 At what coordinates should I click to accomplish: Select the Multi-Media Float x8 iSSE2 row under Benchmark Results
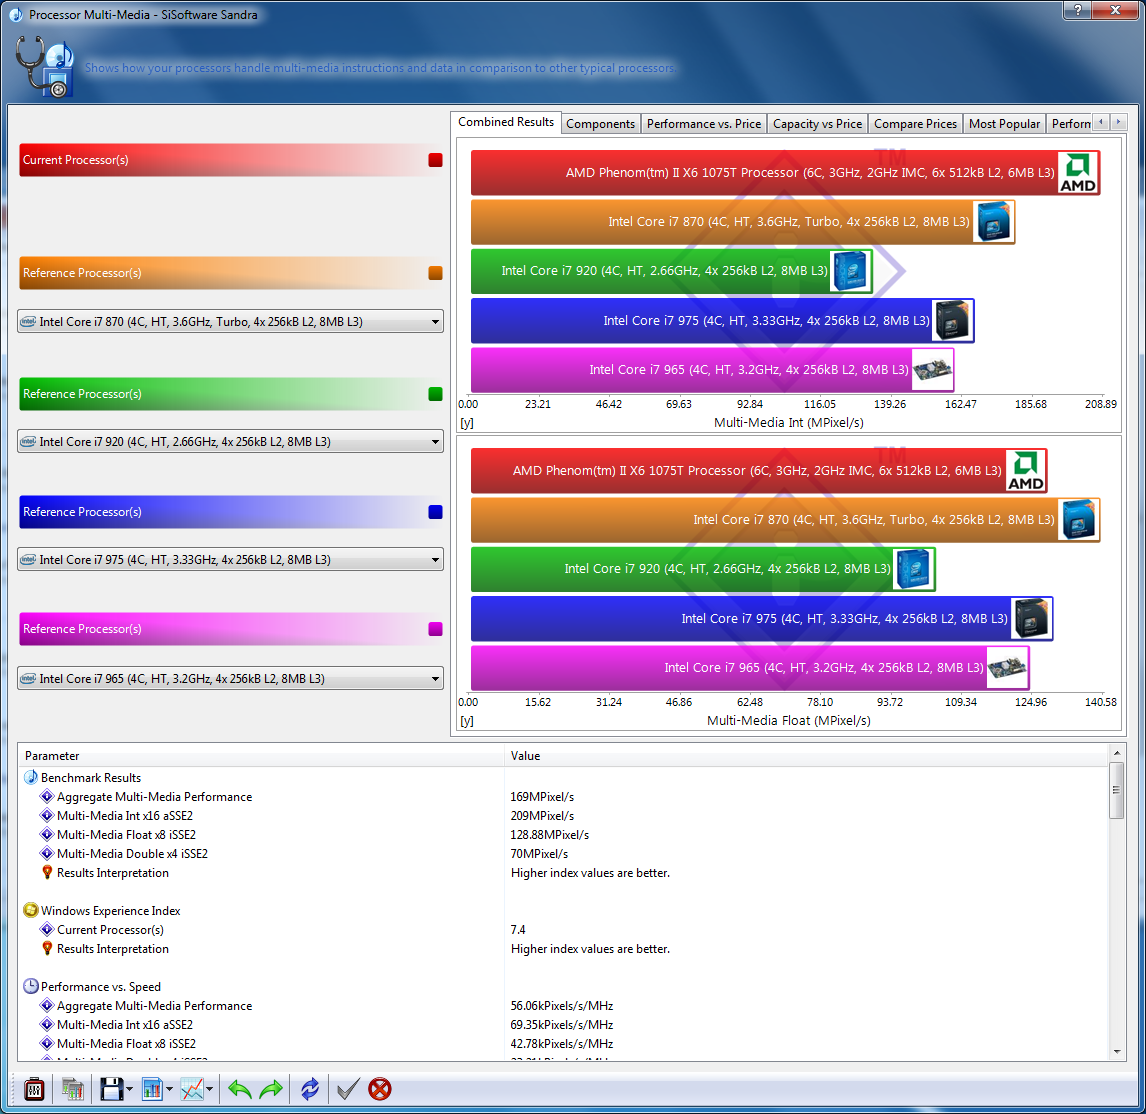(x=563, y=834)
